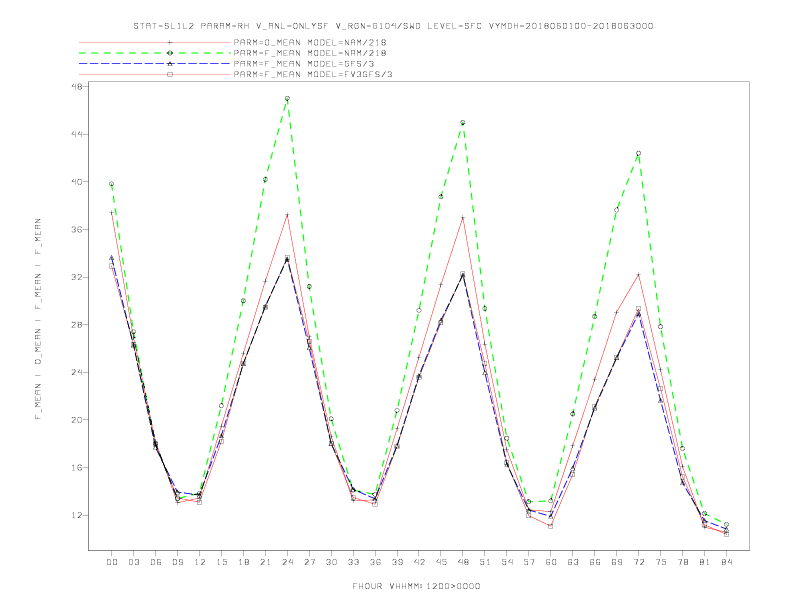Click the vertical y-axis label F_MEAN | O_MEAN

click(38, 319)
